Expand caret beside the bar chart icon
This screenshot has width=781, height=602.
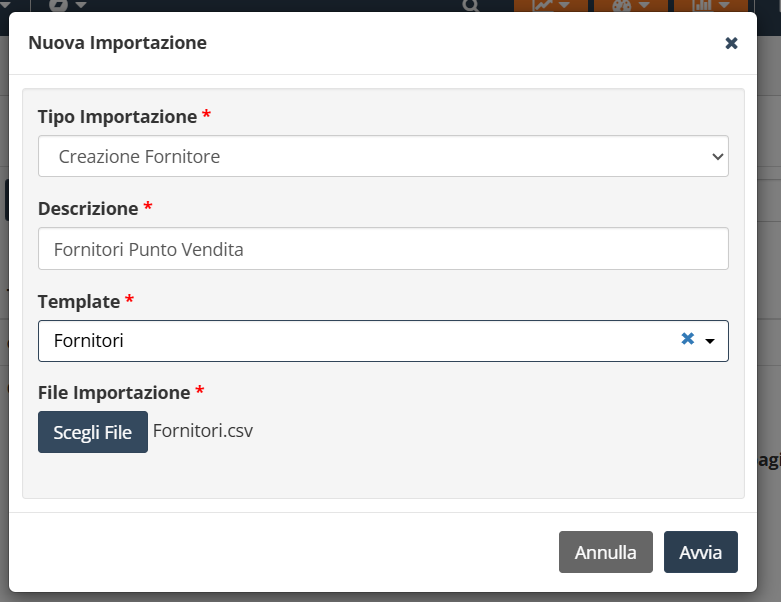coord(724,5)
